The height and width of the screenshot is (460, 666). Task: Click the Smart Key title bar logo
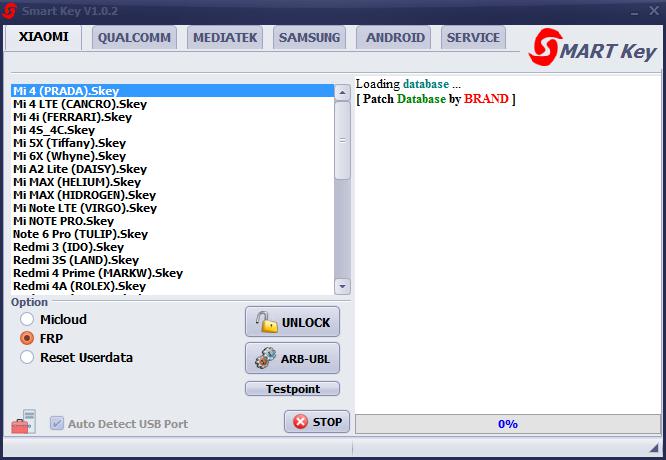pos(9,11)
